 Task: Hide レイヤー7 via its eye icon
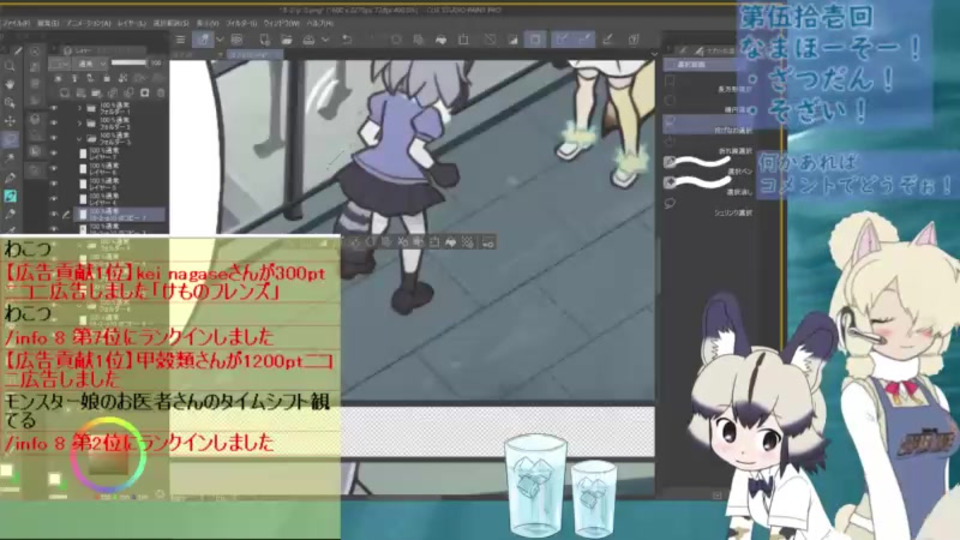pyautogui.click(x=54, y=154)
